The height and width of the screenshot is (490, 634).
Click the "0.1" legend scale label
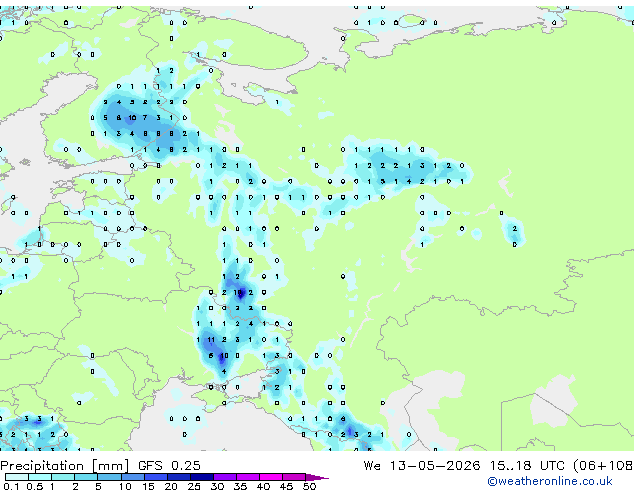(11, 486)
